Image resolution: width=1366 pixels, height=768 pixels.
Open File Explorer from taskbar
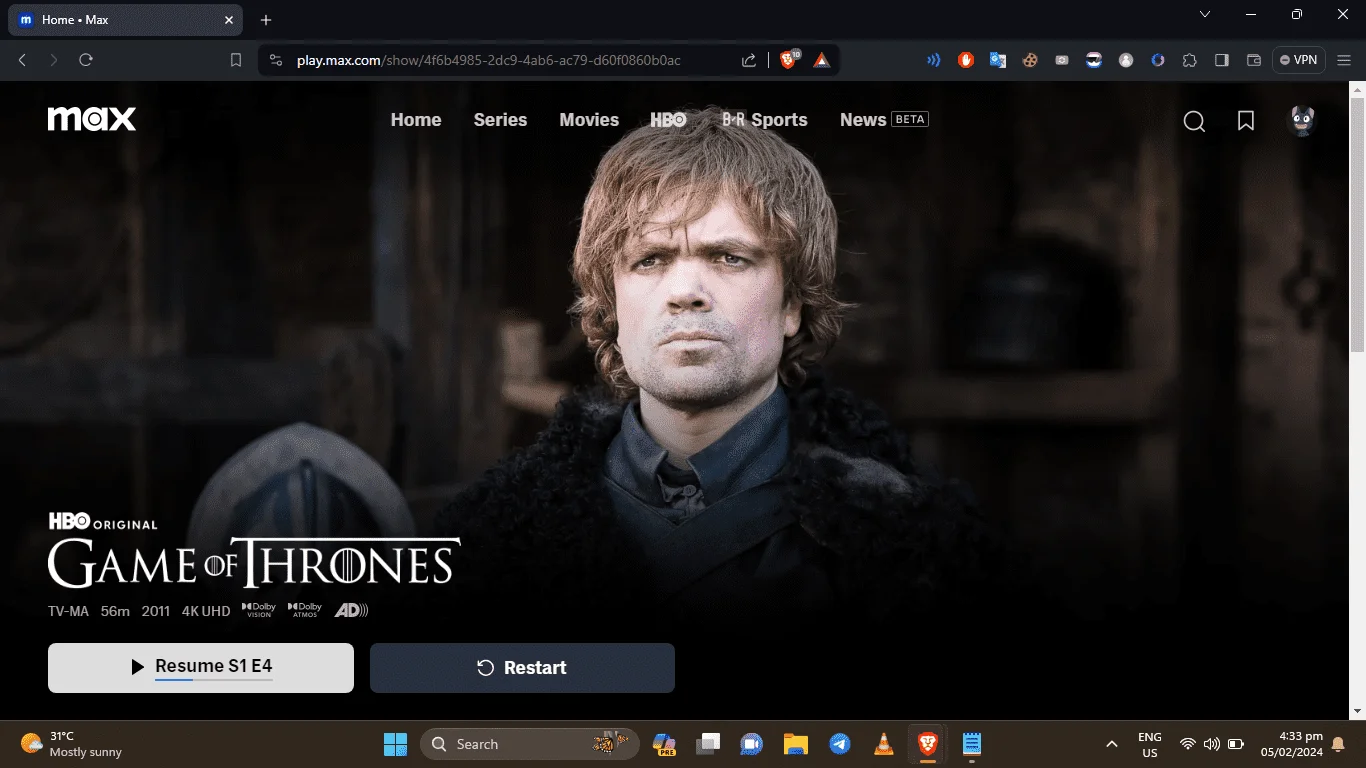coord(796,744)
